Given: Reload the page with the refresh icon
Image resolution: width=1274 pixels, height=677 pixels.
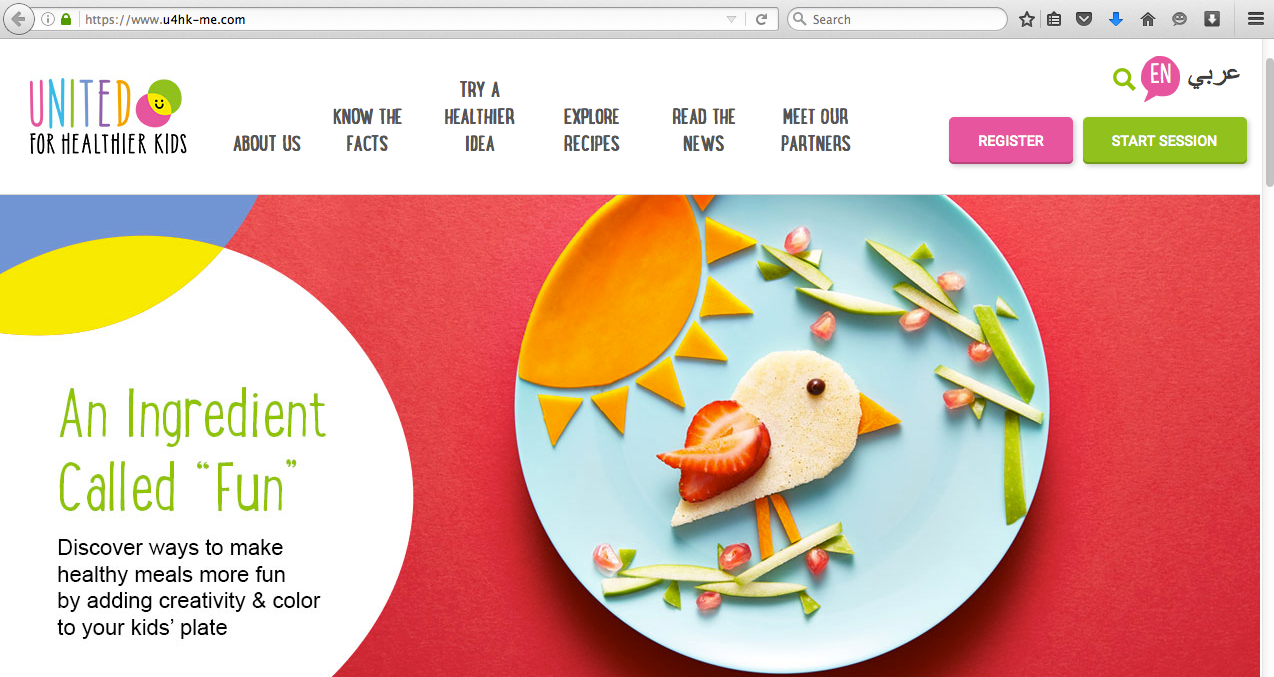Looking at the screenshot, I should pyautogui.click(x=761, y=19).
